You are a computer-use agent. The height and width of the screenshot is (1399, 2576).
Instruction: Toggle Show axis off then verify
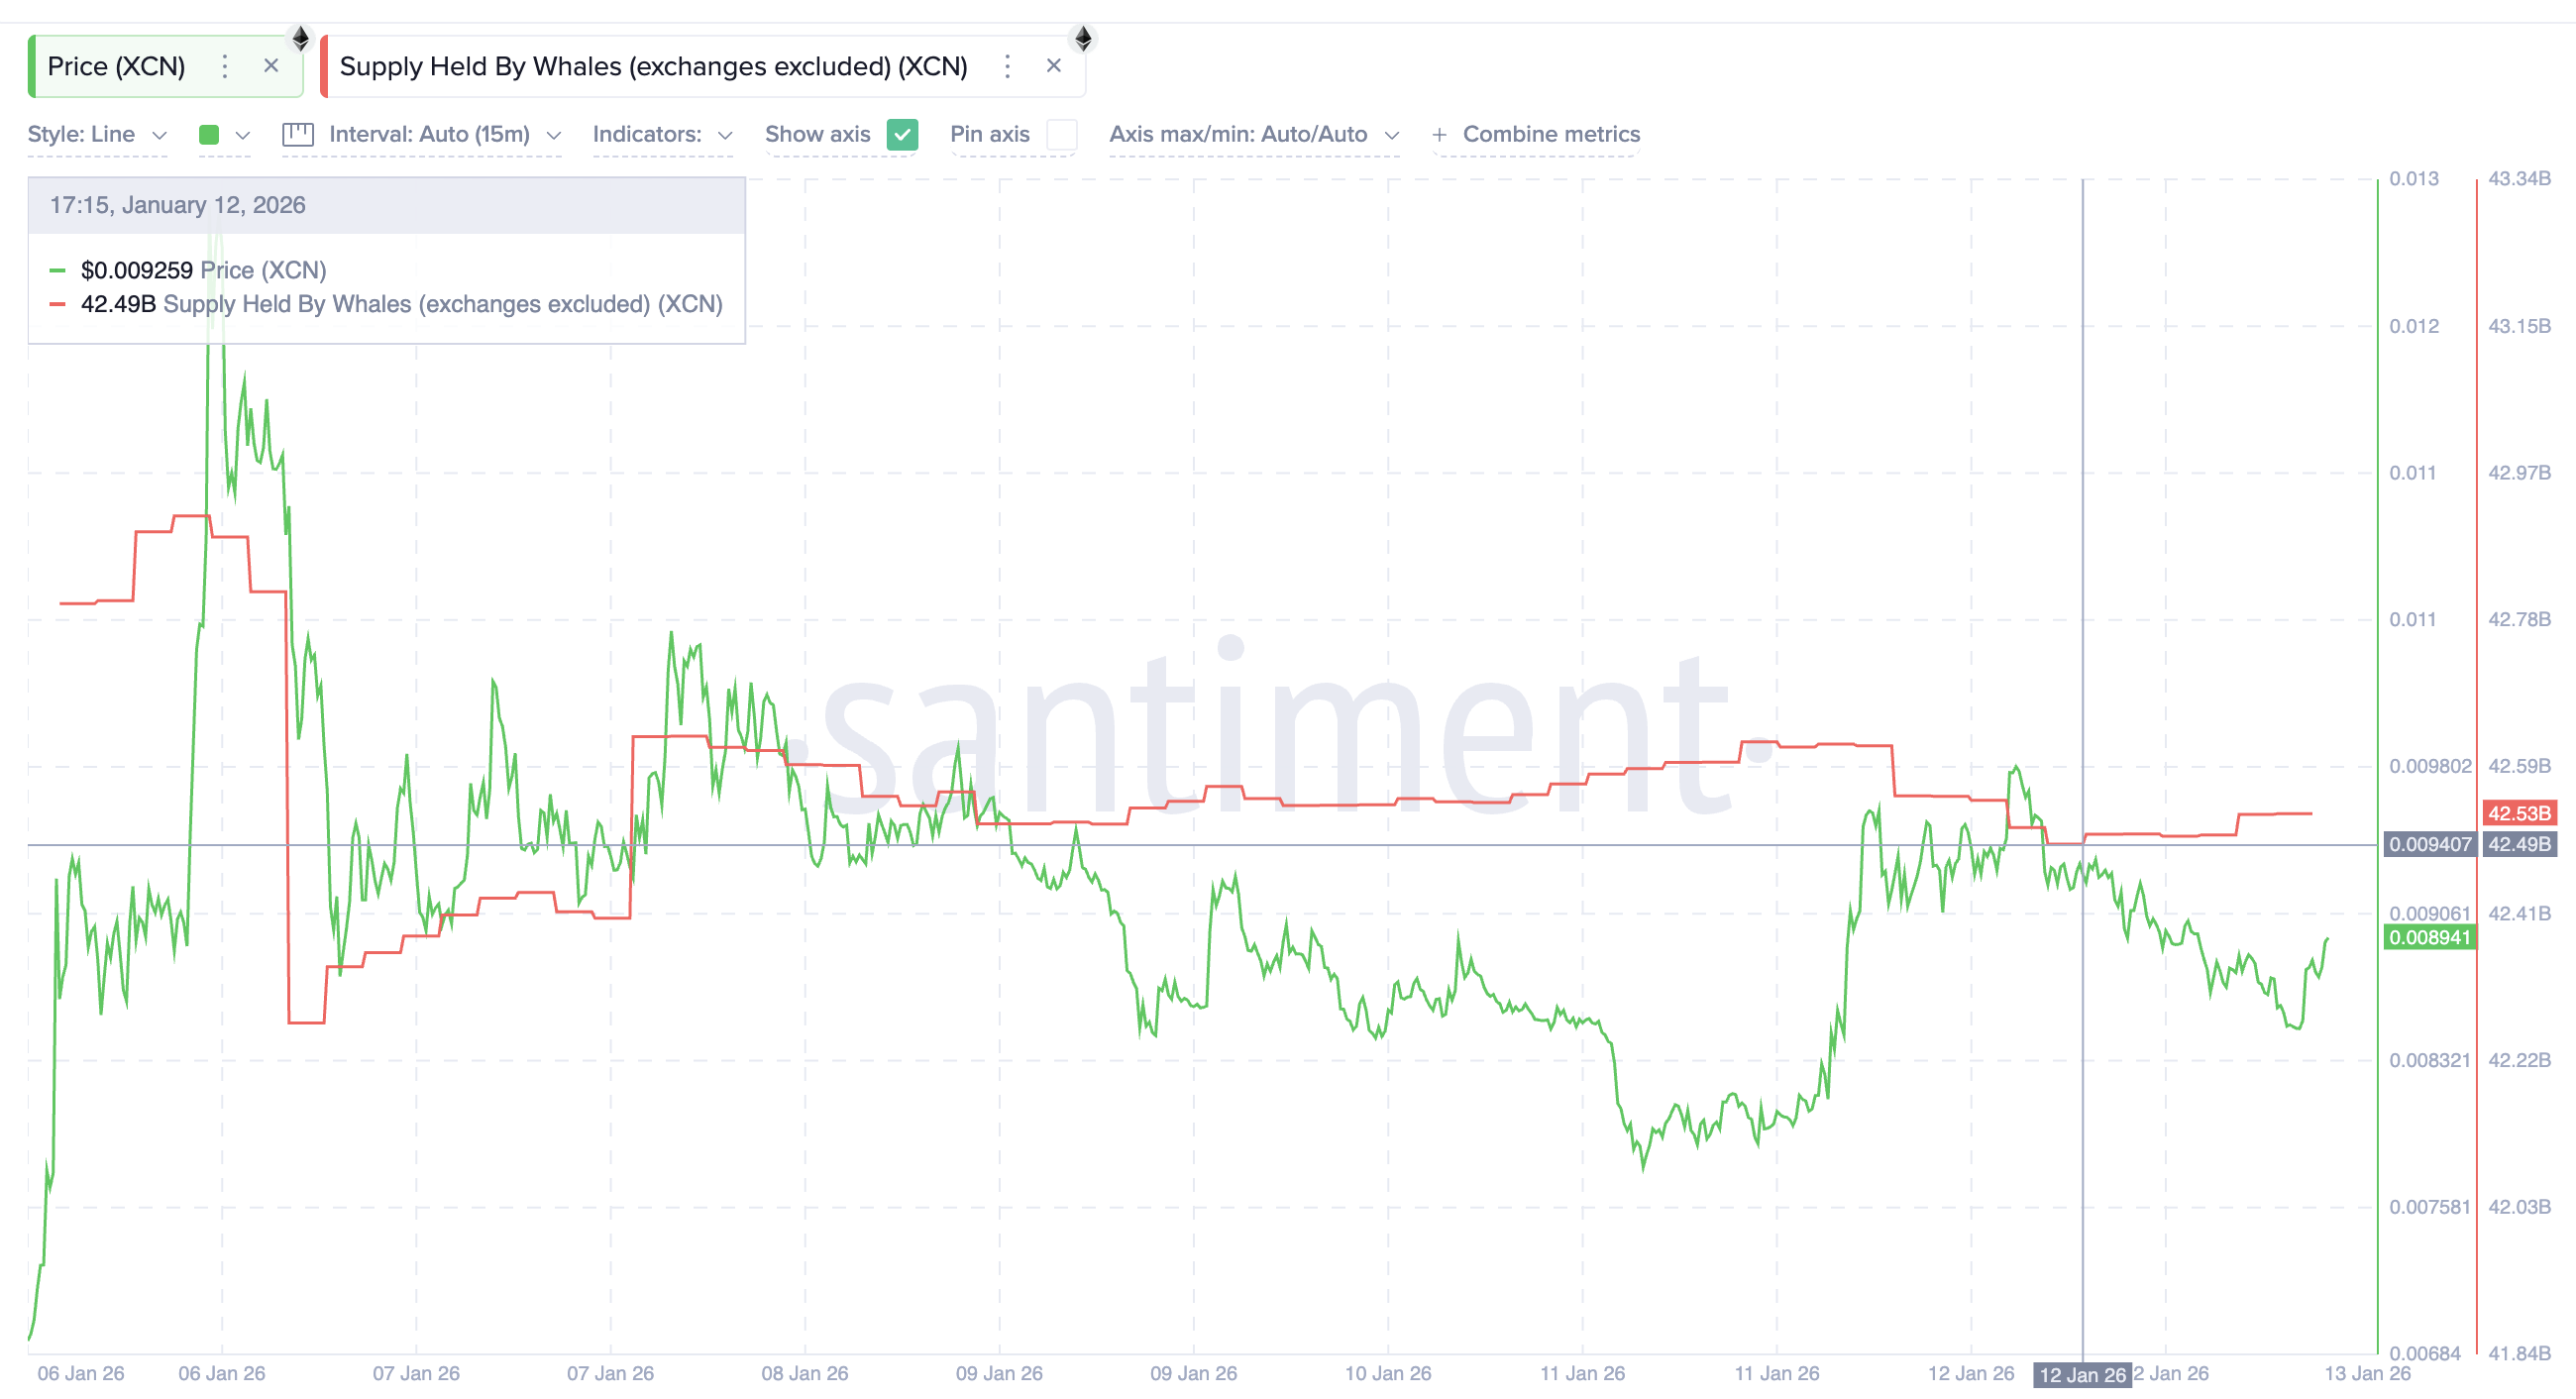tap(901, 134)
